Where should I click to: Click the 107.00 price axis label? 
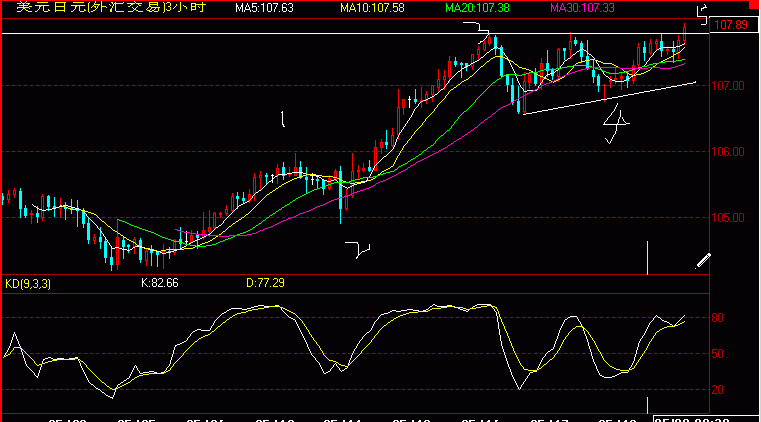click(x=728, y=86)
